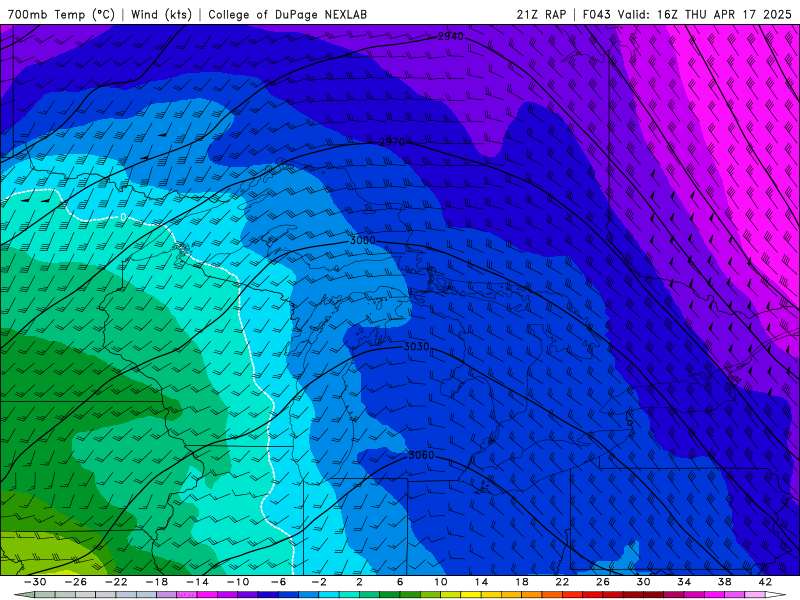The width and height of the screenshot is (800, 600).
Task: Click the -14 colorbar scale label
Action: (x=197, y=582)
